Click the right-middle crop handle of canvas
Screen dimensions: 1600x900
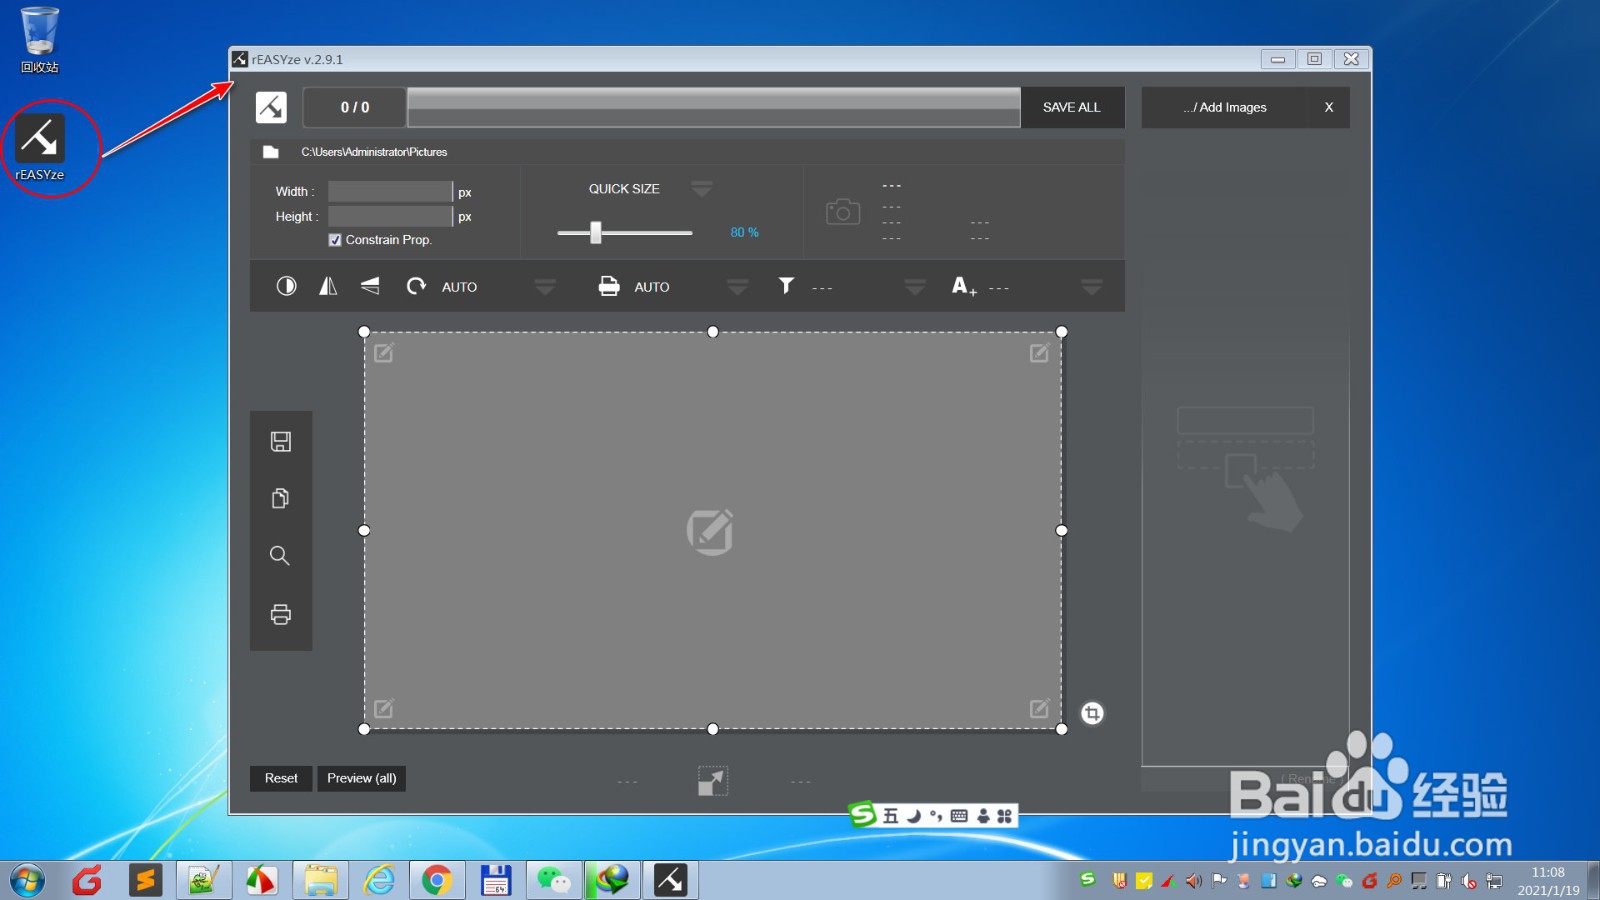tap(1062, 531)
